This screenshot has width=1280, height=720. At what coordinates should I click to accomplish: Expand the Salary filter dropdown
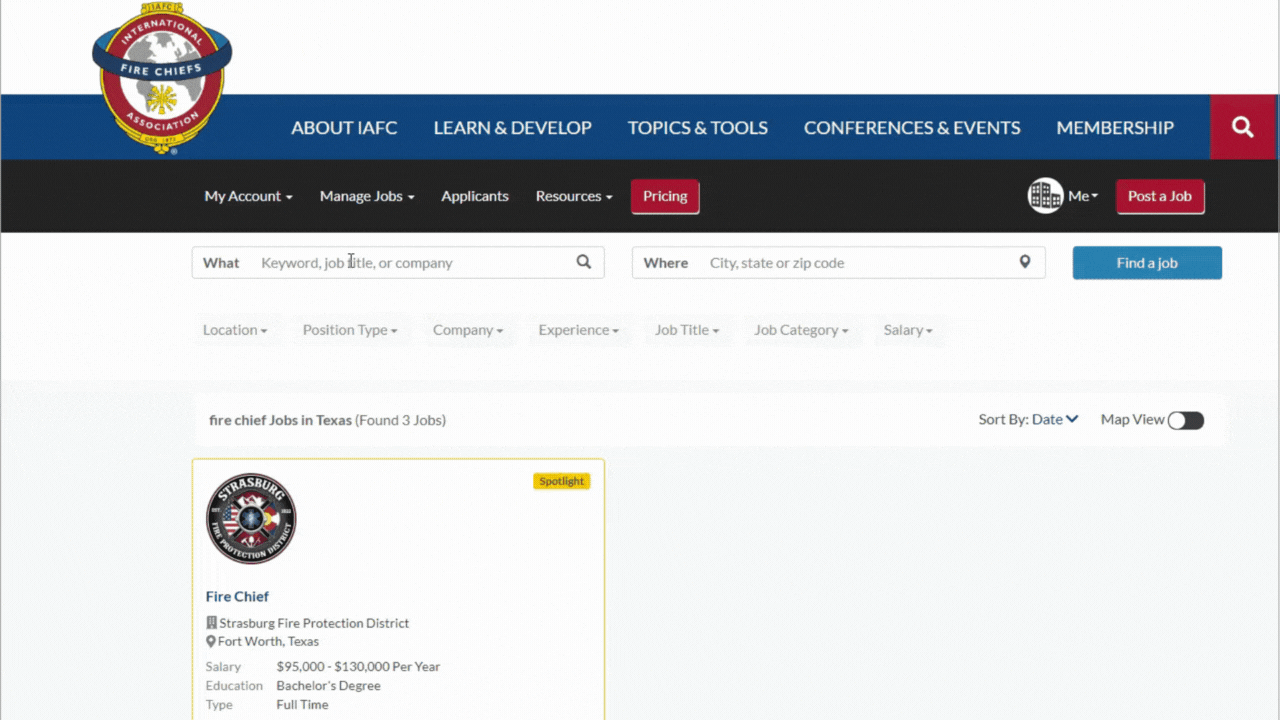[x=908, y=330]
